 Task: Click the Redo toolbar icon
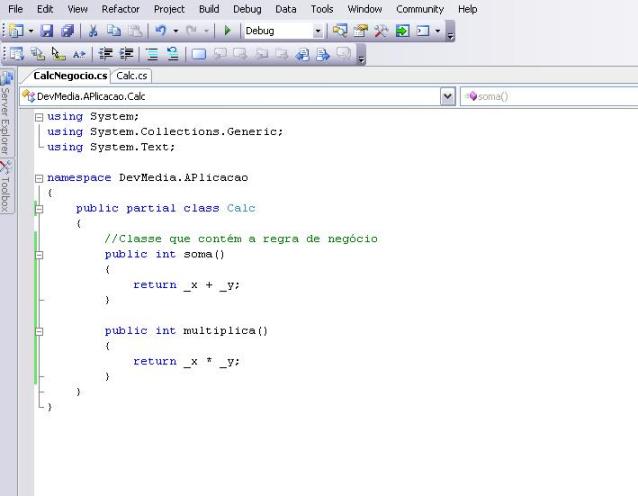point(191,31)
